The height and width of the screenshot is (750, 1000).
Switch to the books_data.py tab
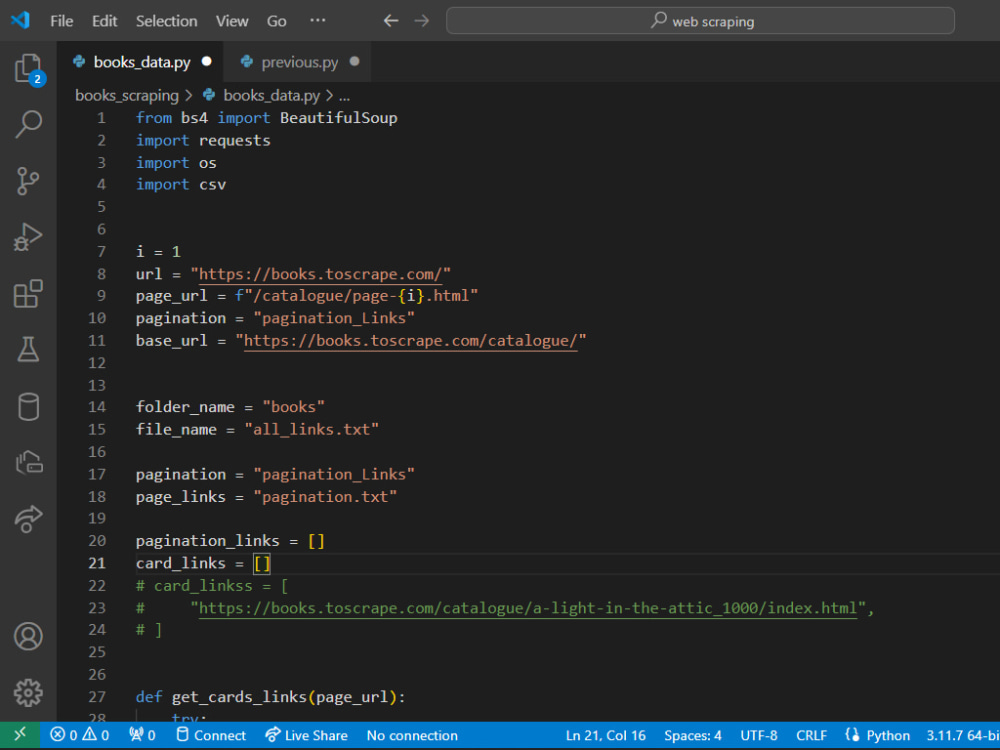(x=140, y=62)
